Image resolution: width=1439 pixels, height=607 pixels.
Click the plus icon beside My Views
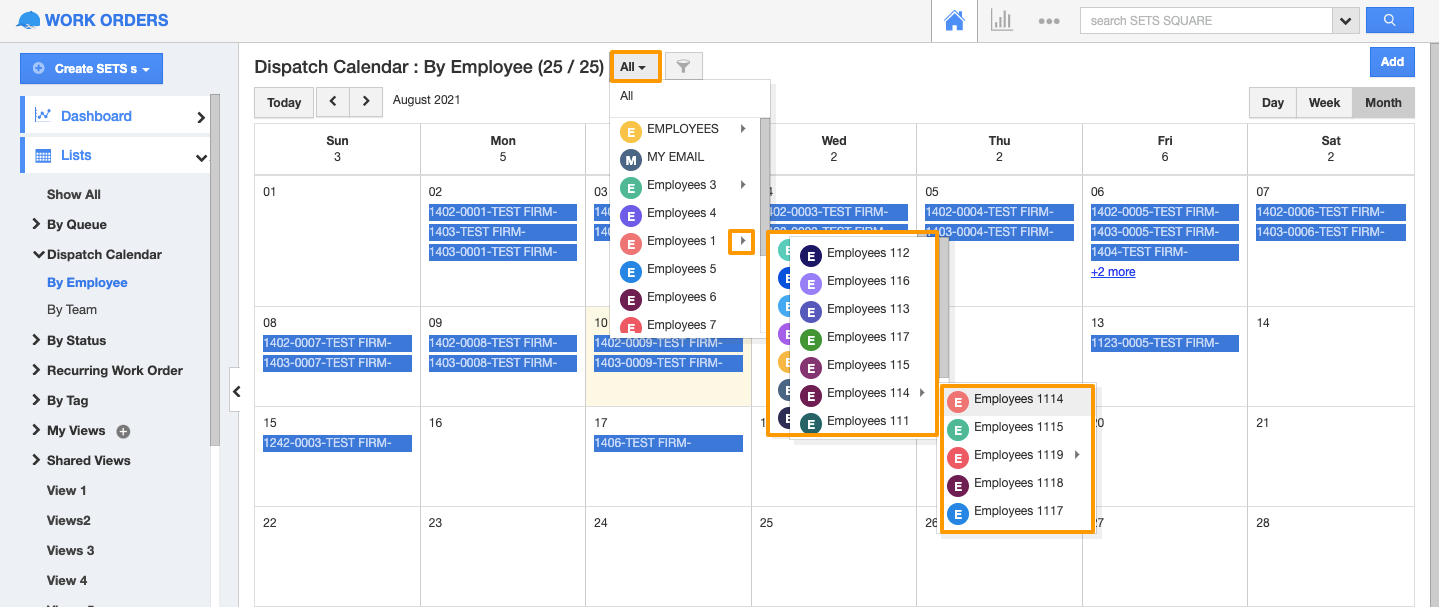coord(124,432)
